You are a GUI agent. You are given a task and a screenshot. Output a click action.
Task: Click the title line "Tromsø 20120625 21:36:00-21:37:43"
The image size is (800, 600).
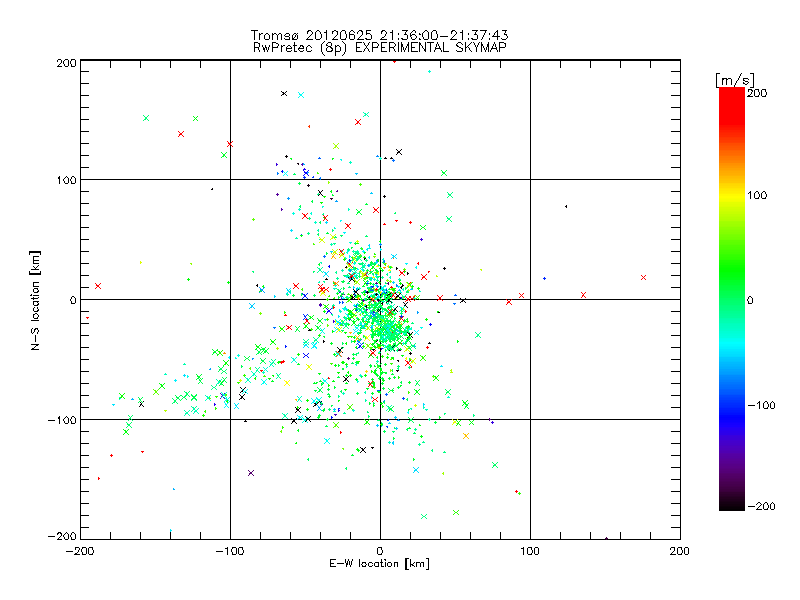click(380, 35)
